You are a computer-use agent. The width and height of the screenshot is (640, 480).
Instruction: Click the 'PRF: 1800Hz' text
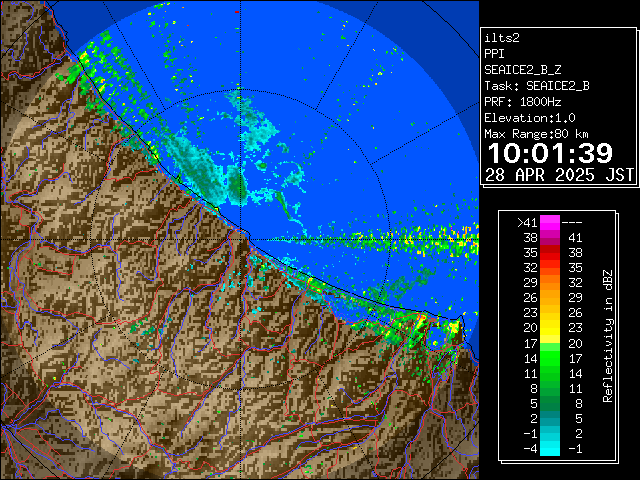pyautogui.click(x=523, y=102)
